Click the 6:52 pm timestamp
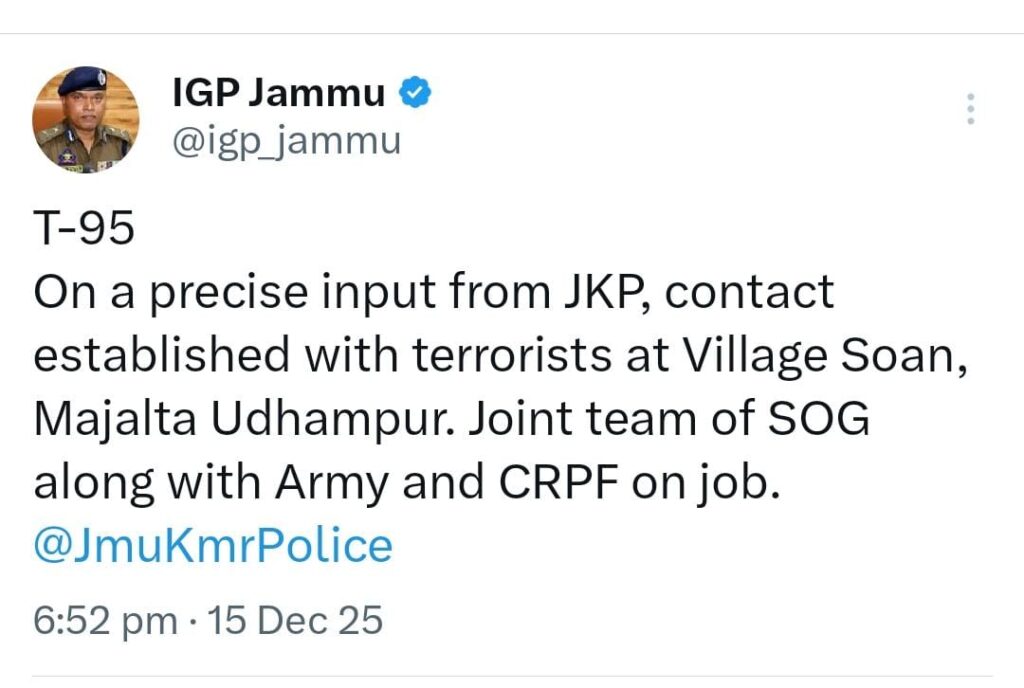1024x688 pixels. click(x=105, y=621)
